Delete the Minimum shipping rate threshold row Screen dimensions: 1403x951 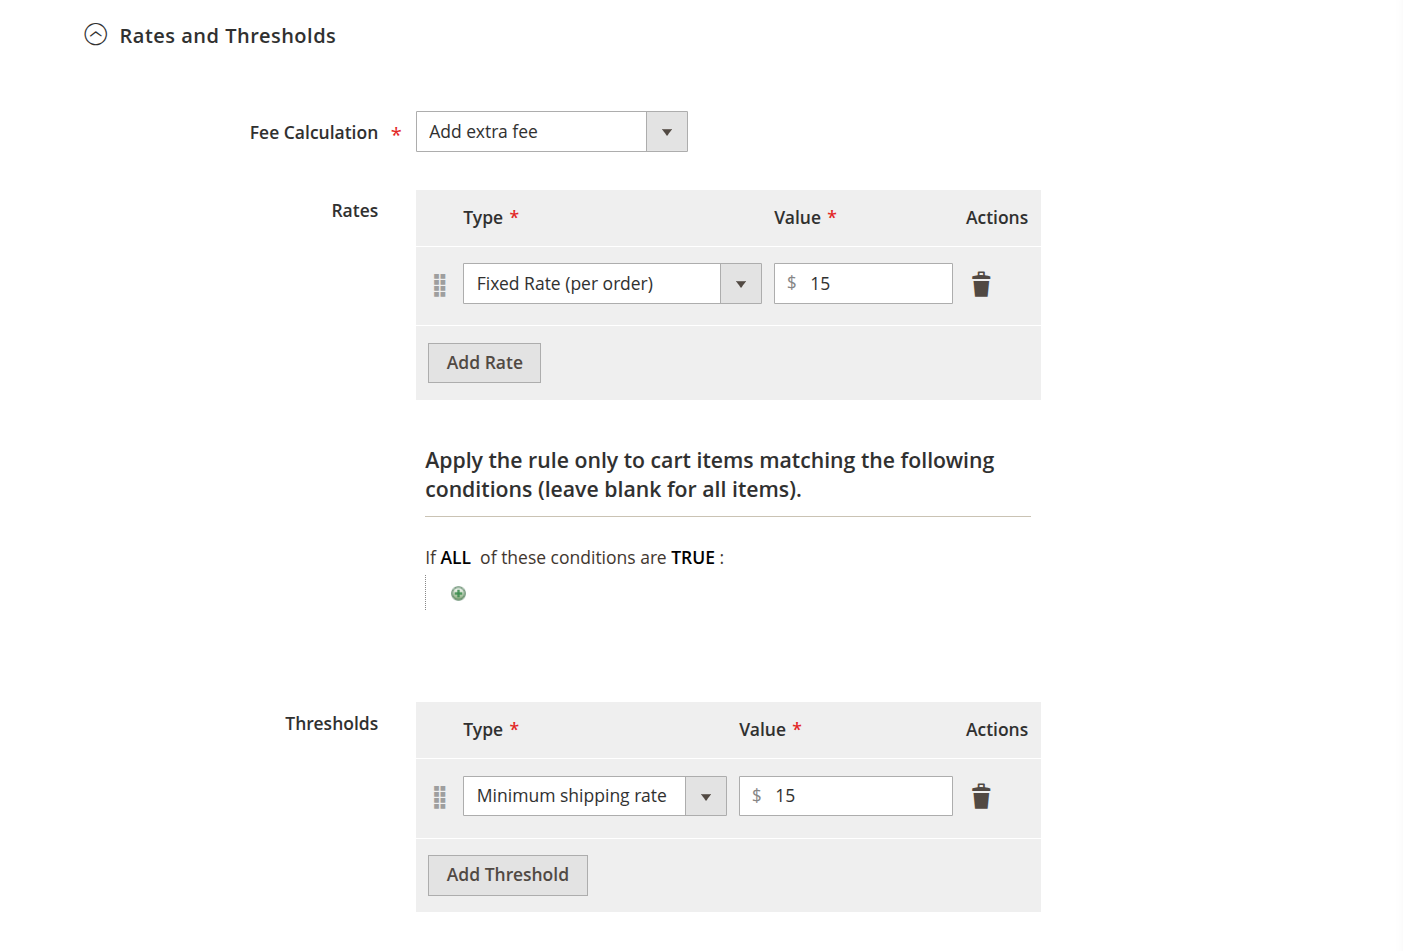981,797
